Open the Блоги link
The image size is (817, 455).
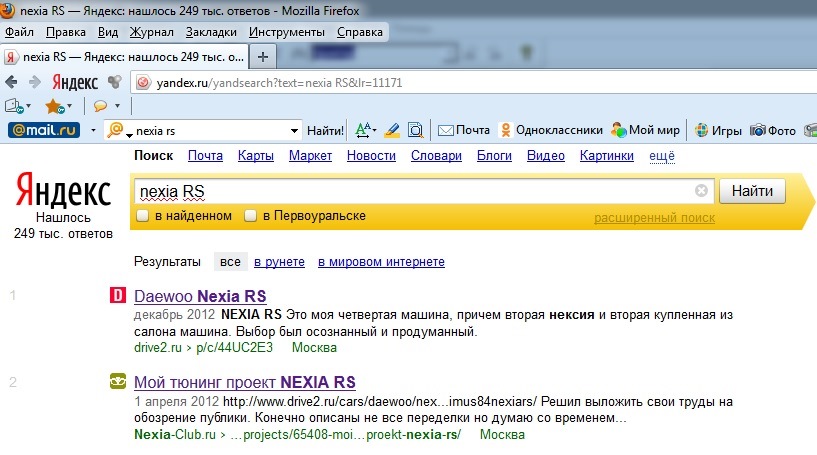coord(494,156)
